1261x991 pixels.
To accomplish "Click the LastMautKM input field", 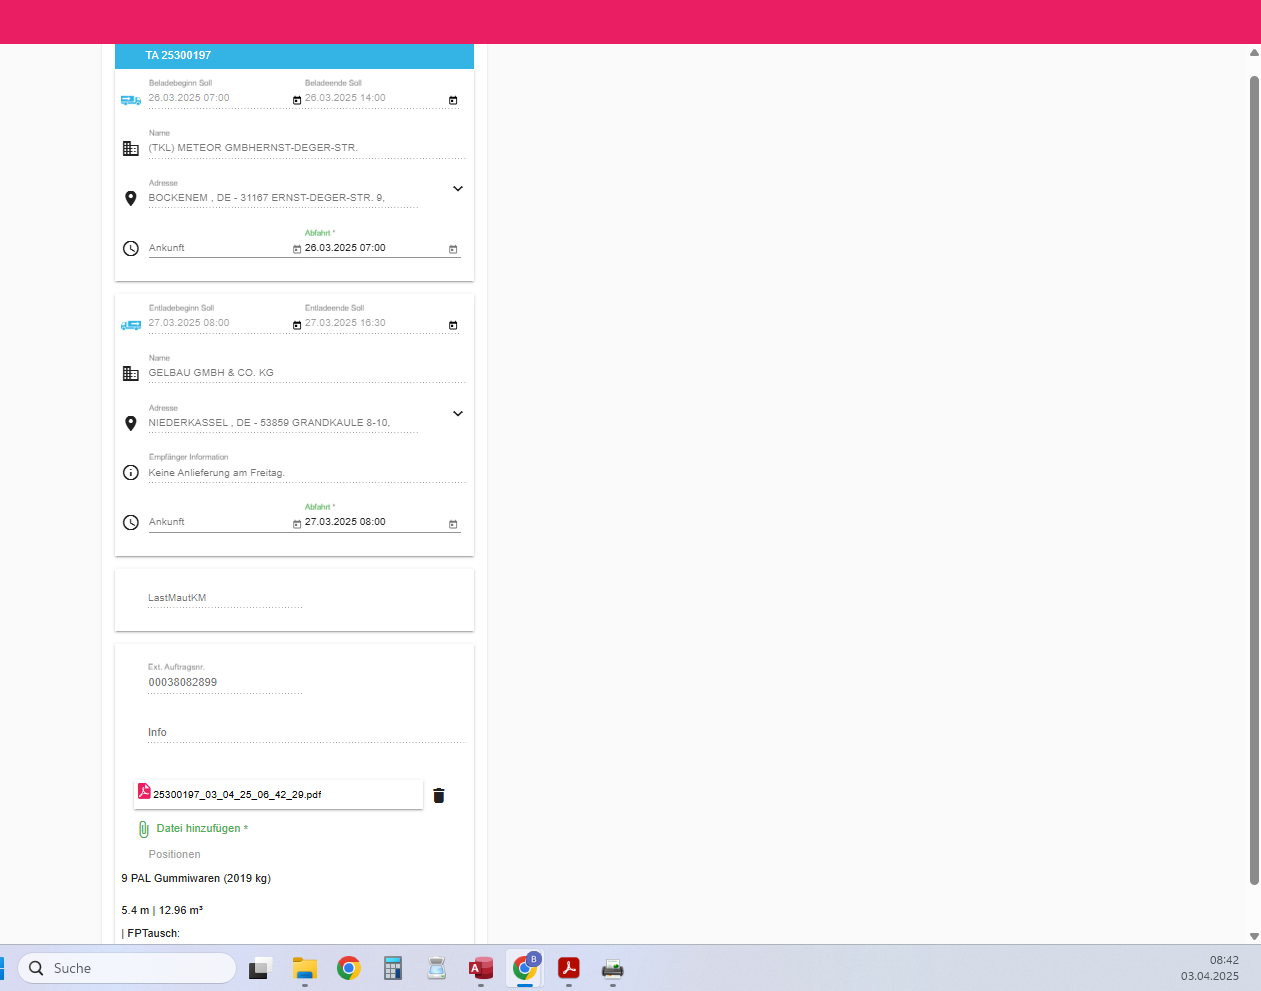I will click(225, 598).
